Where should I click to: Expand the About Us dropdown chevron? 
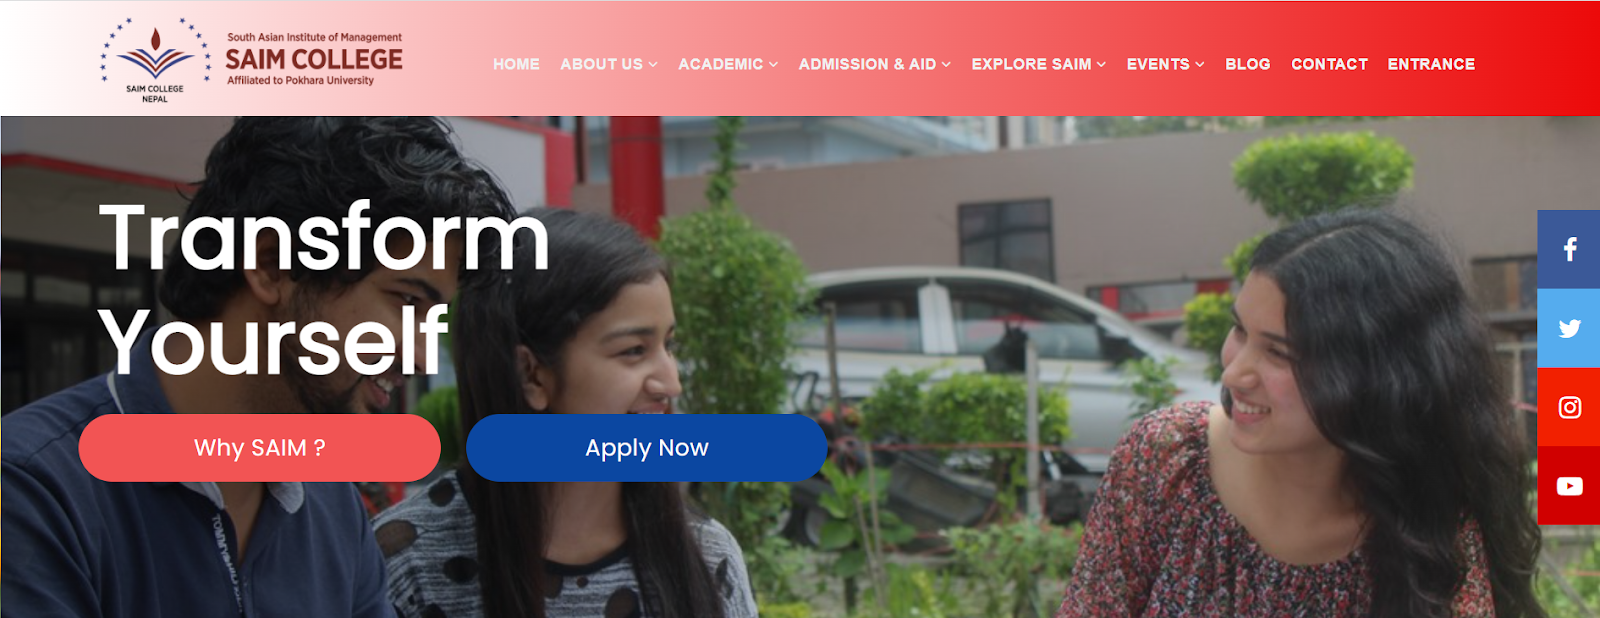[x=653, y=64]
